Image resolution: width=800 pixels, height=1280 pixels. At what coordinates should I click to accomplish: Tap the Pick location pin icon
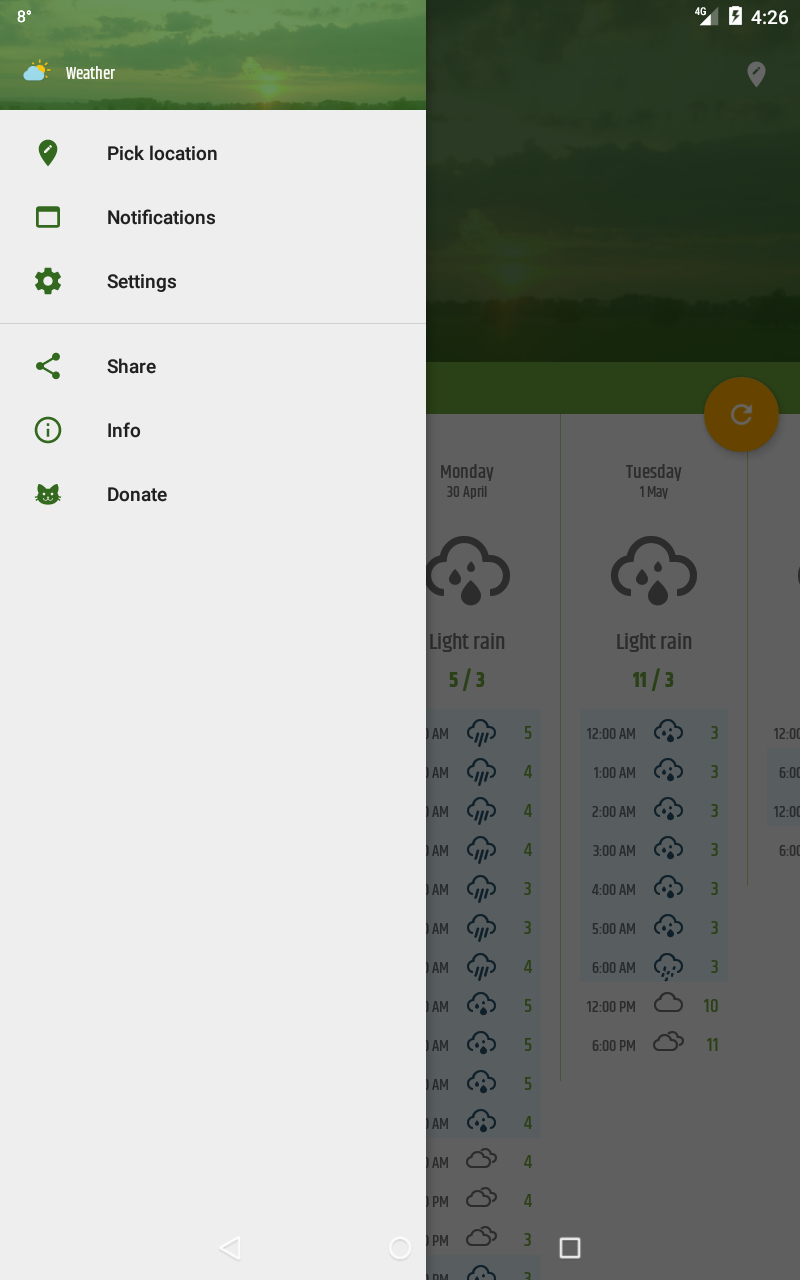48,153
